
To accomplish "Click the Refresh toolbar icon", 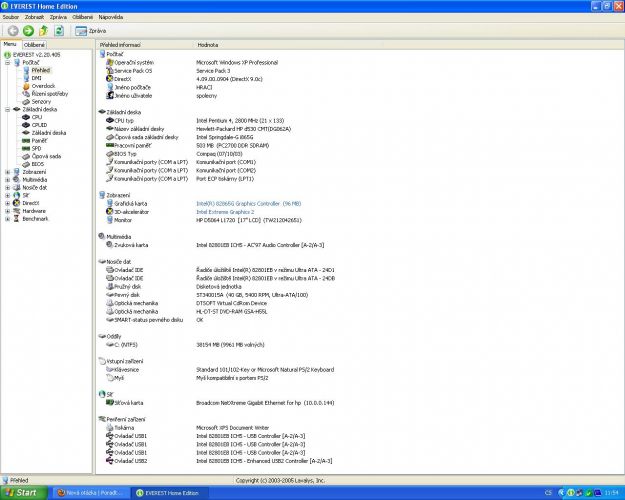I will pos(59,31).
